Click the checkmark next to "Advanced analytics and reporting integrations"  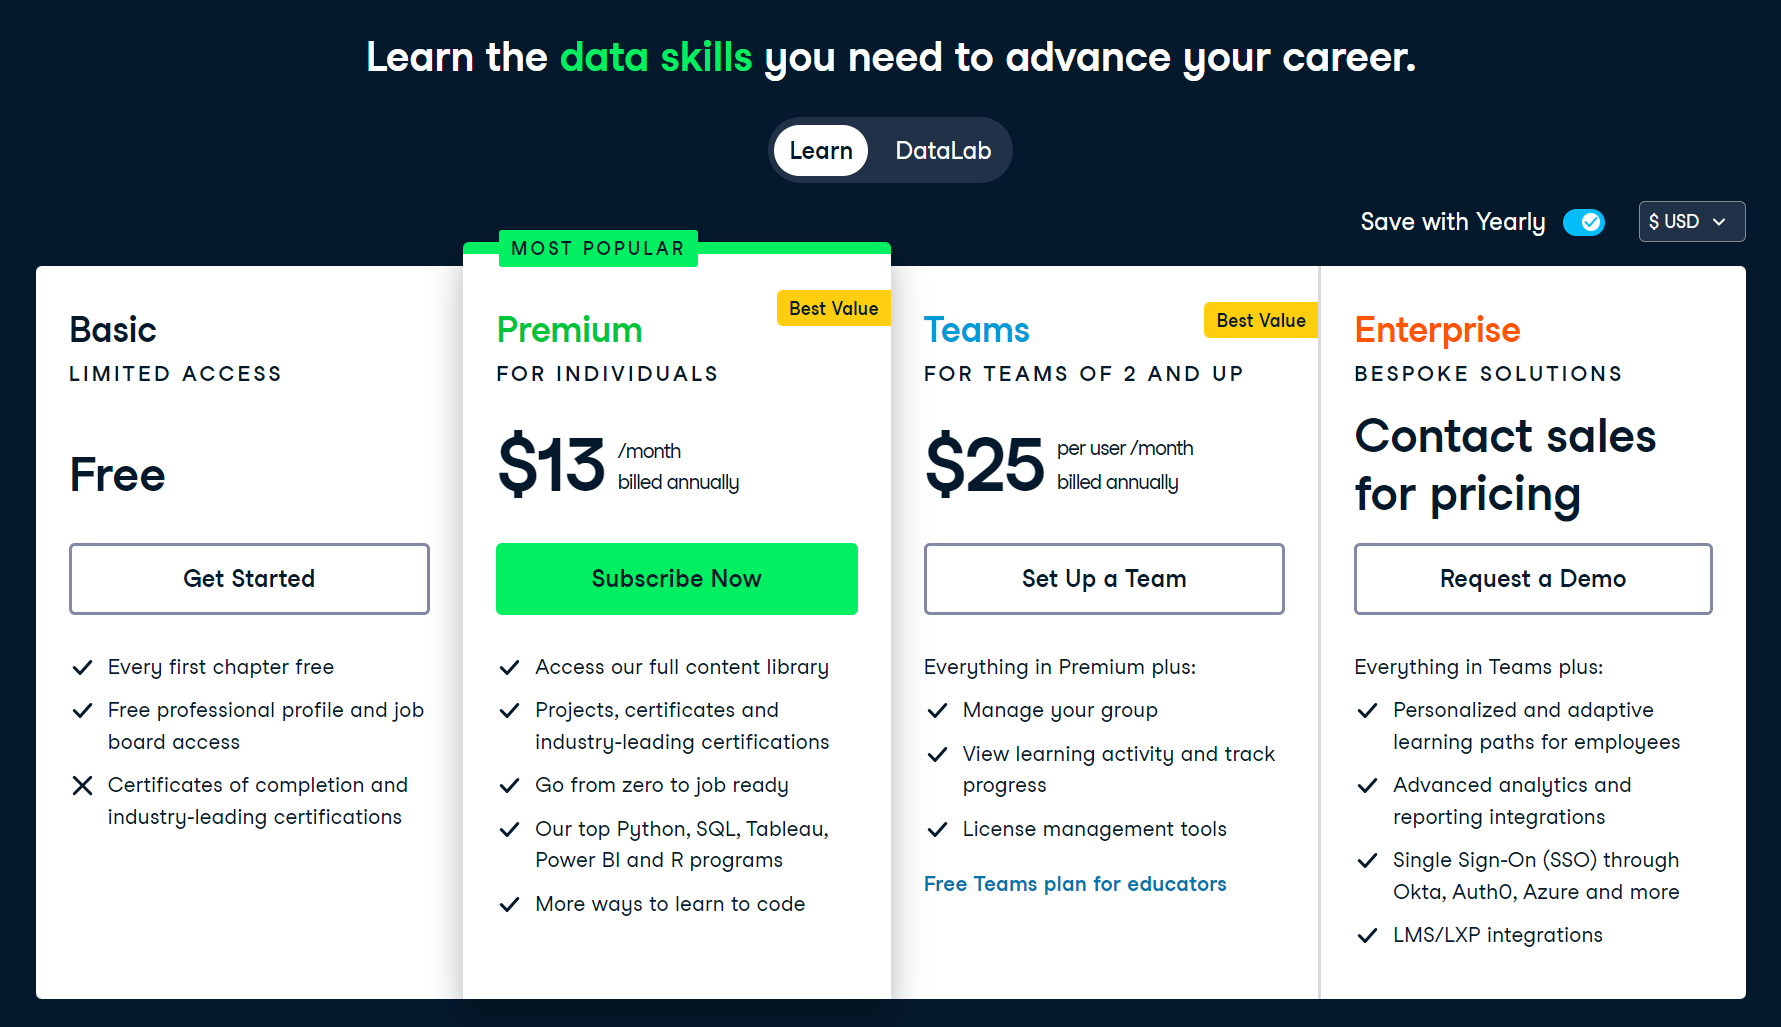pos(1368,786)
